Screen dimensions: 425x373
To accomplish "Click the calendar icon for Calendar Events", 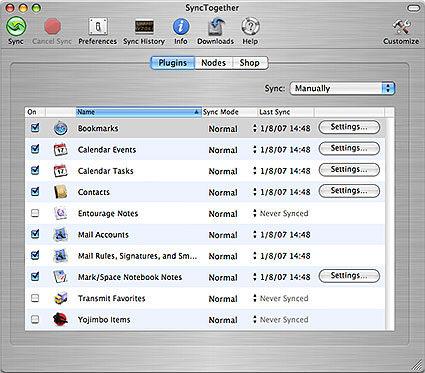I will pos(61,150).
